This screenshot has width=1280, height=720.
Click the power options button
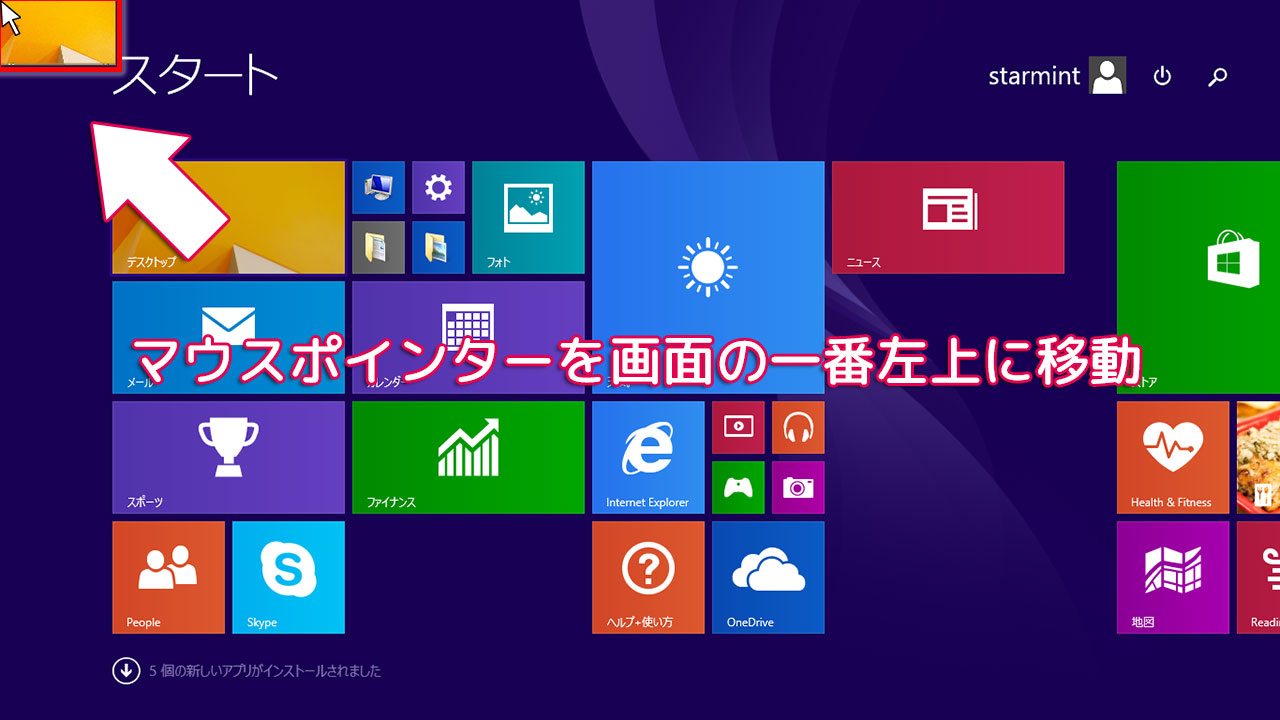tap(1162, 76)
